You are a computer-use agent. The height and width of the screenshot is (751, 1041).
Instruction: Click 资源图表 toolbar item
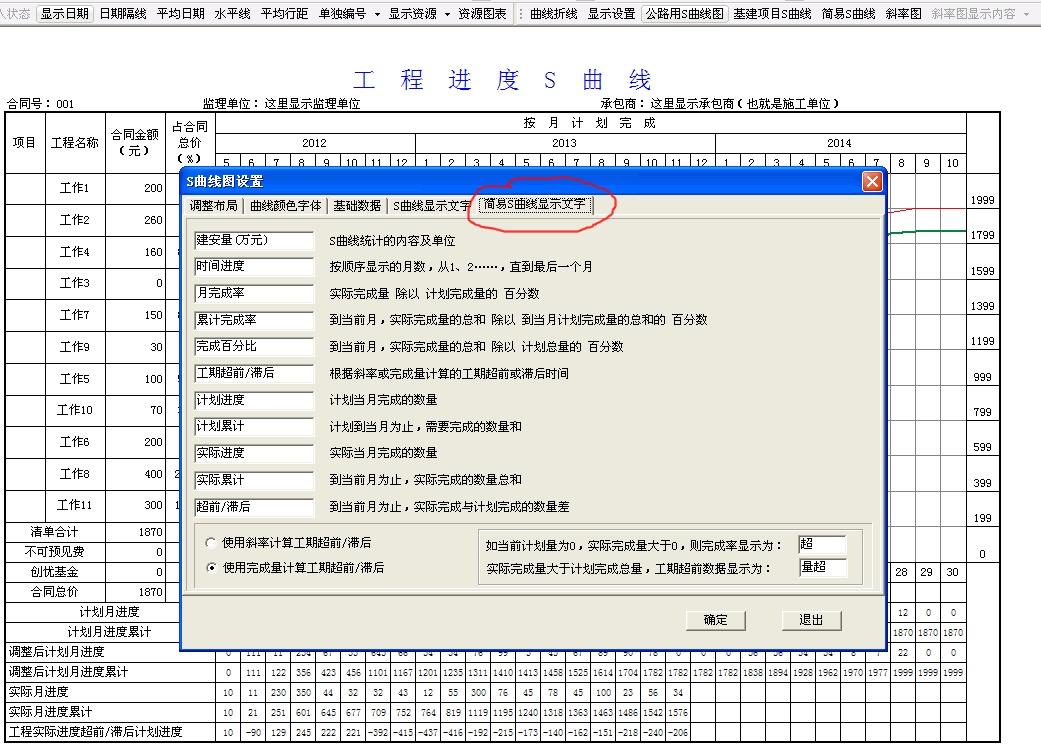point(482,13)
